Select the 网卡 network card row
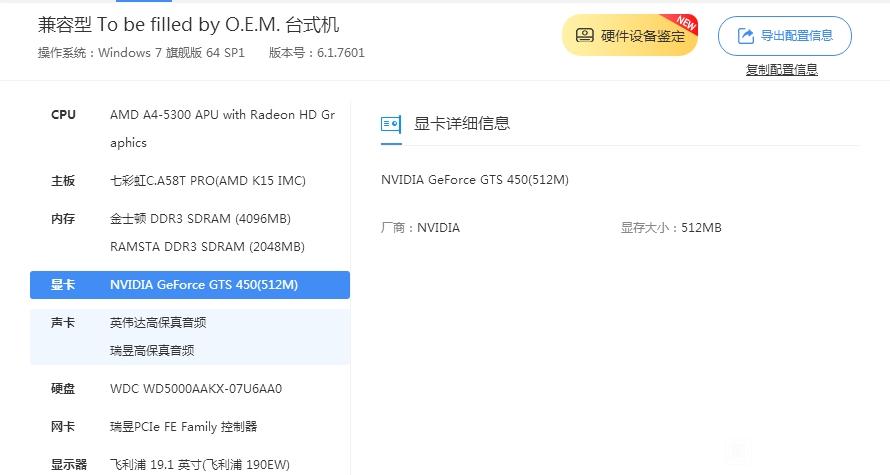 (x=190, y=426)
